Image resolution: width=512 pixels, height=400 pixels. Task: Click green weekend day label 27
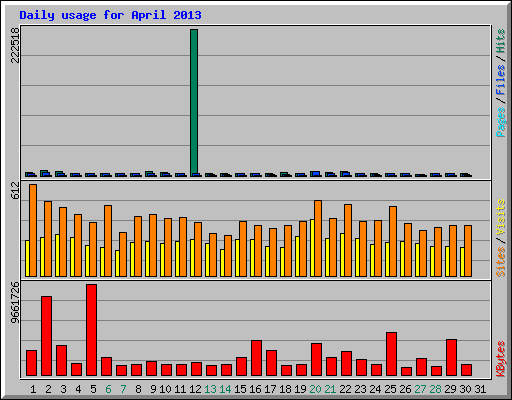[x=420, y=389]
